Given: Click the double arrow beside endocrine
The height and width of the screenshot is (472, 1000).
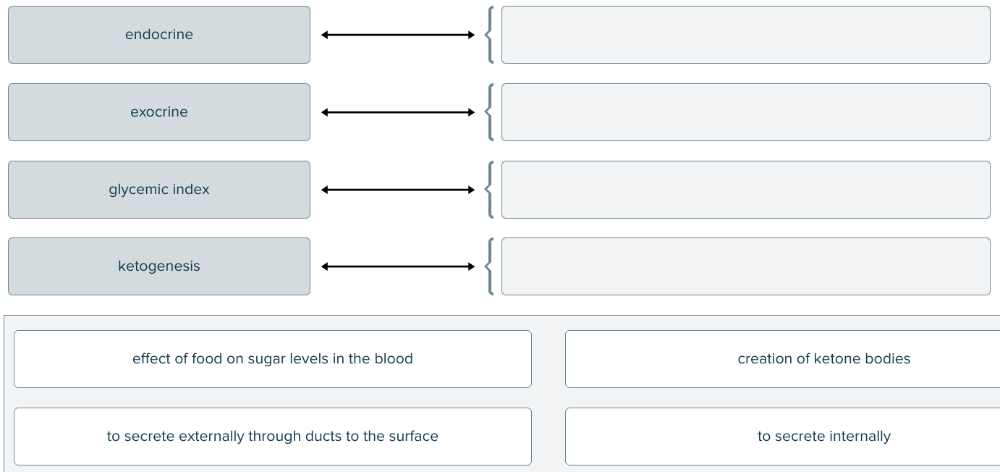Looking at the screenshot, I should click(397, 35).
